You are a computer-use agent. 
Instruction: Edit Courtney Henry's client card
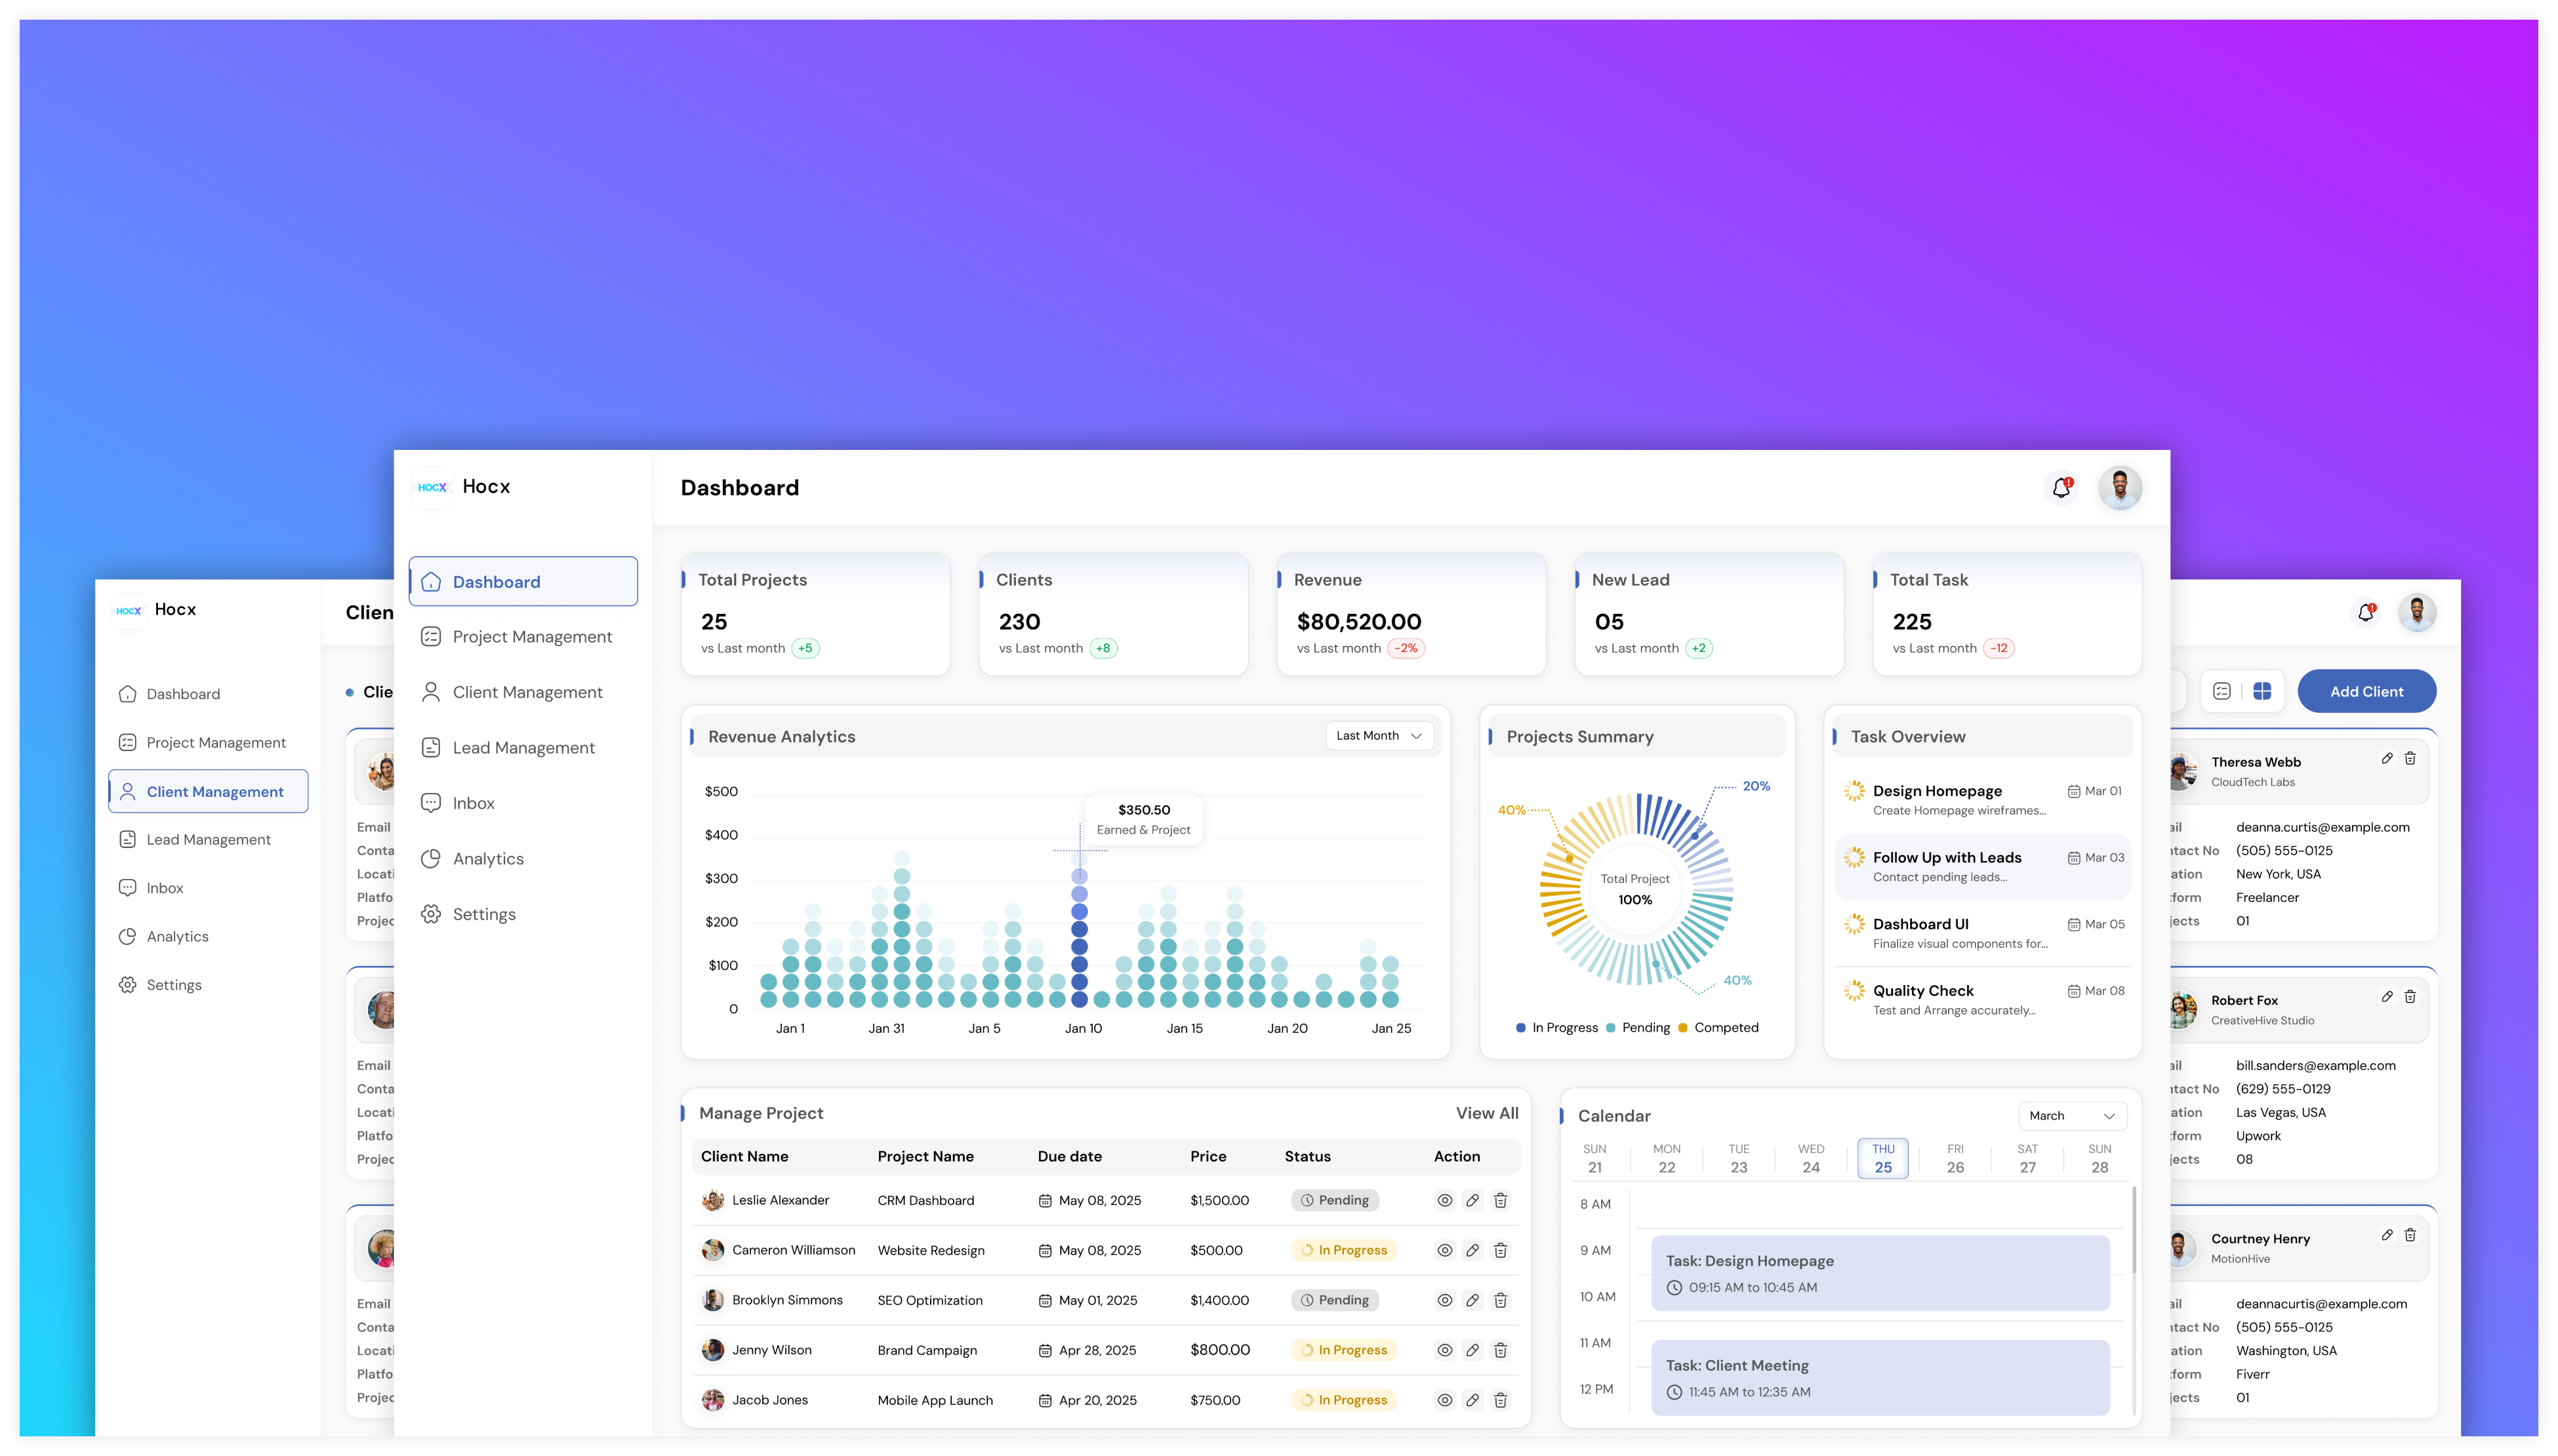tap(2386, 1236)
